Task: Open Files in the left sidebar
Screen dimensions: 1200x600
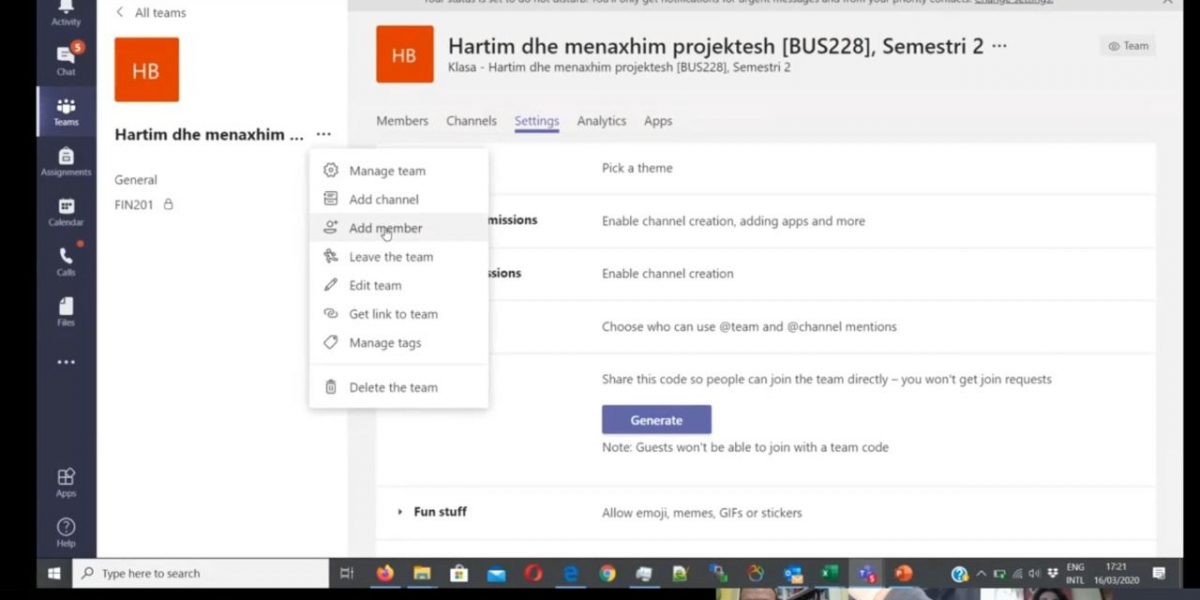Action: 66,311
